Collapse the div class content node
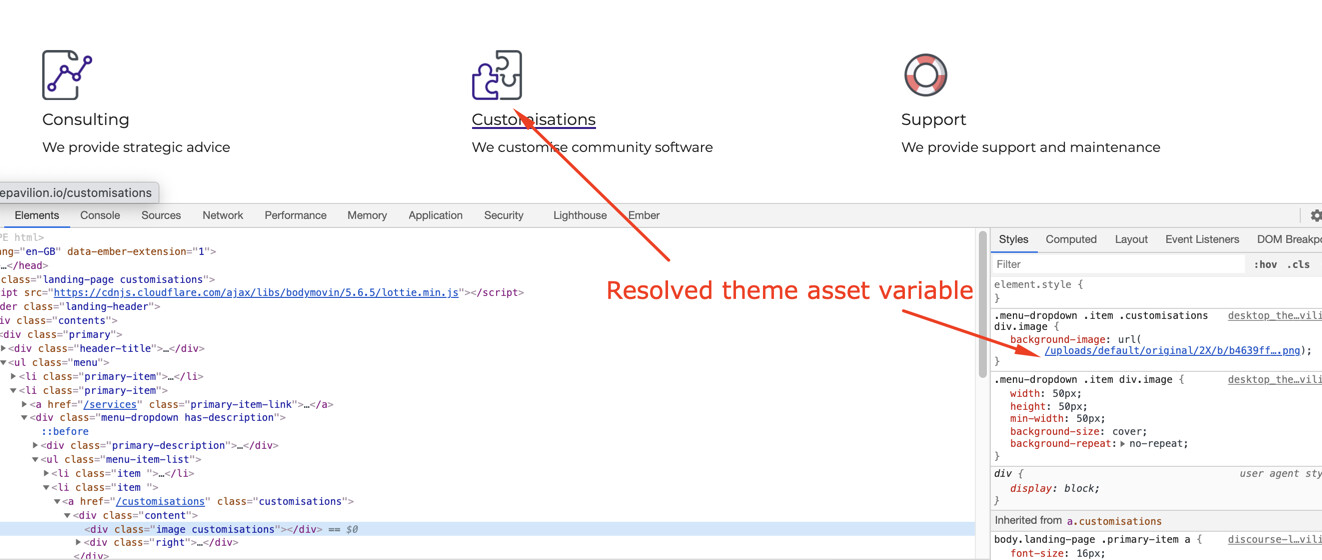This screenshot has width=1322, height=560. [68, 516]
